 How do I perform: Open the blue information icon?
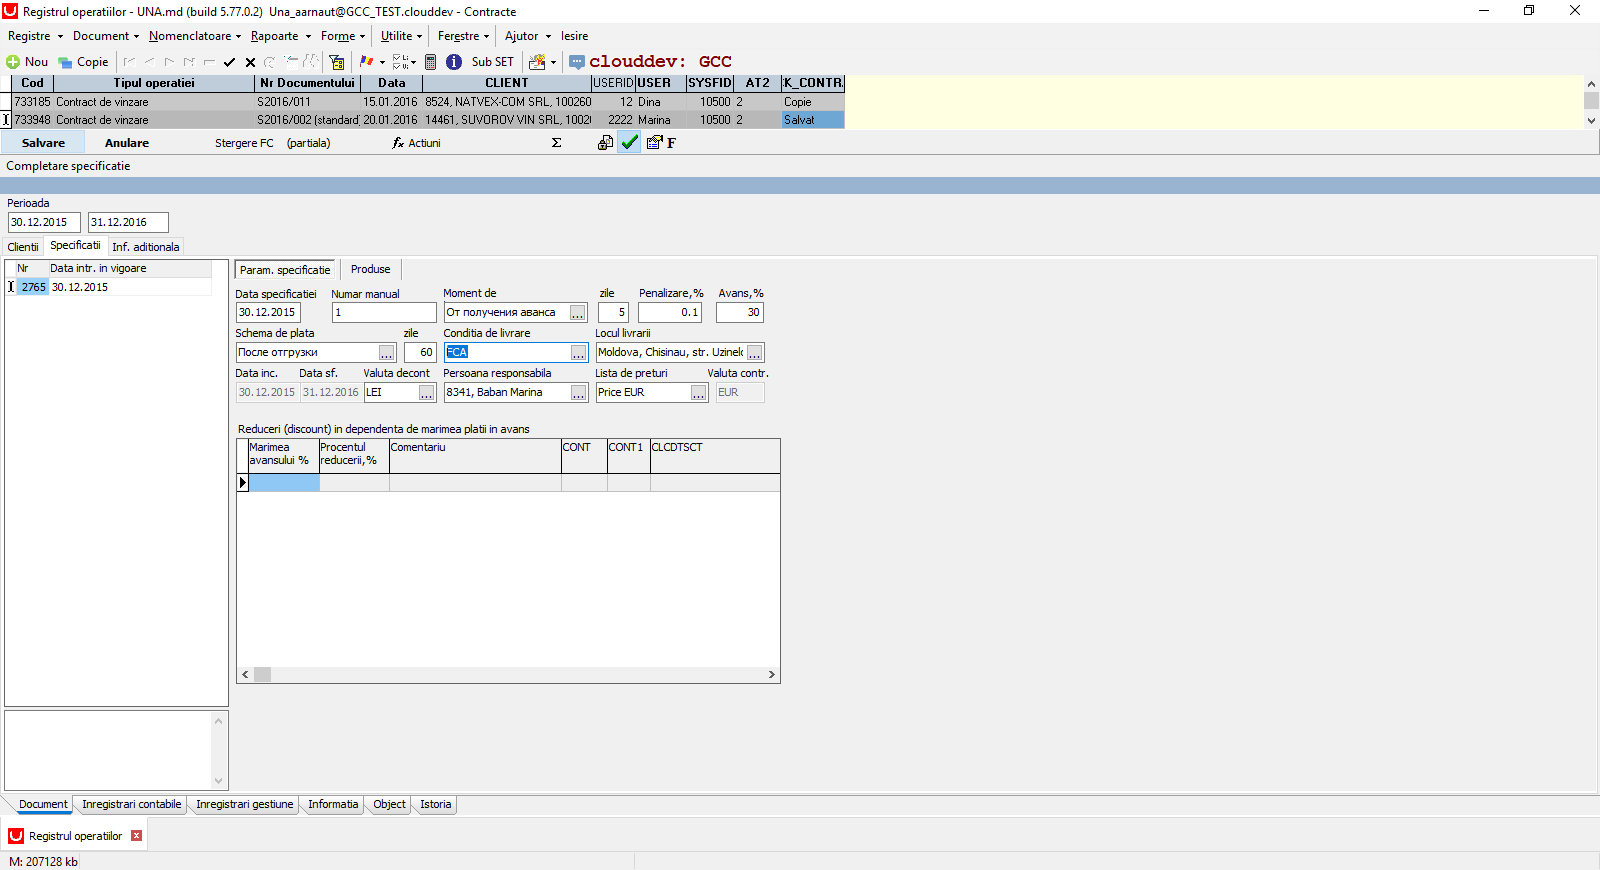(x=454, y=62)
